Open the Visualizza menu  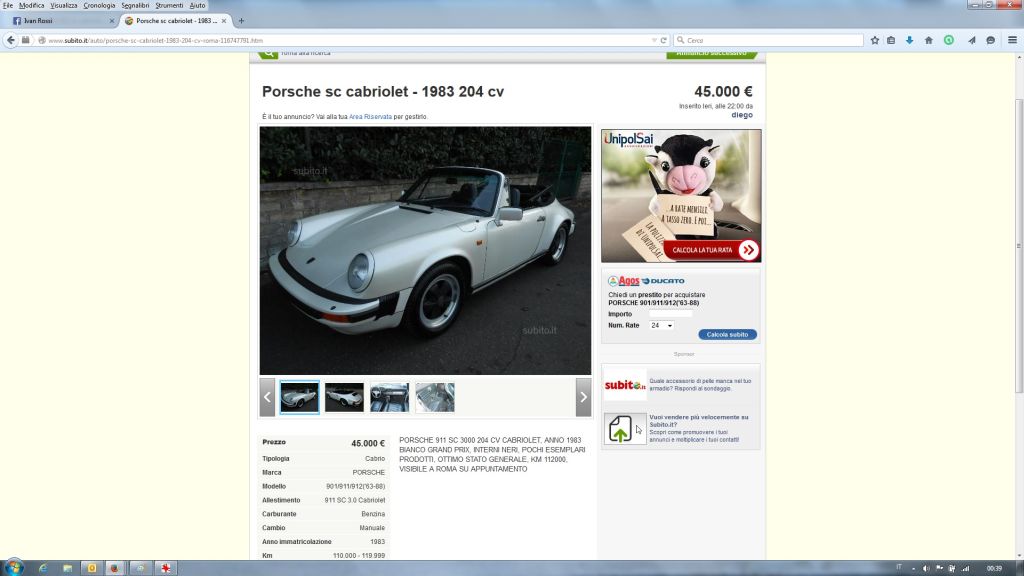click(x=63, y=5)
